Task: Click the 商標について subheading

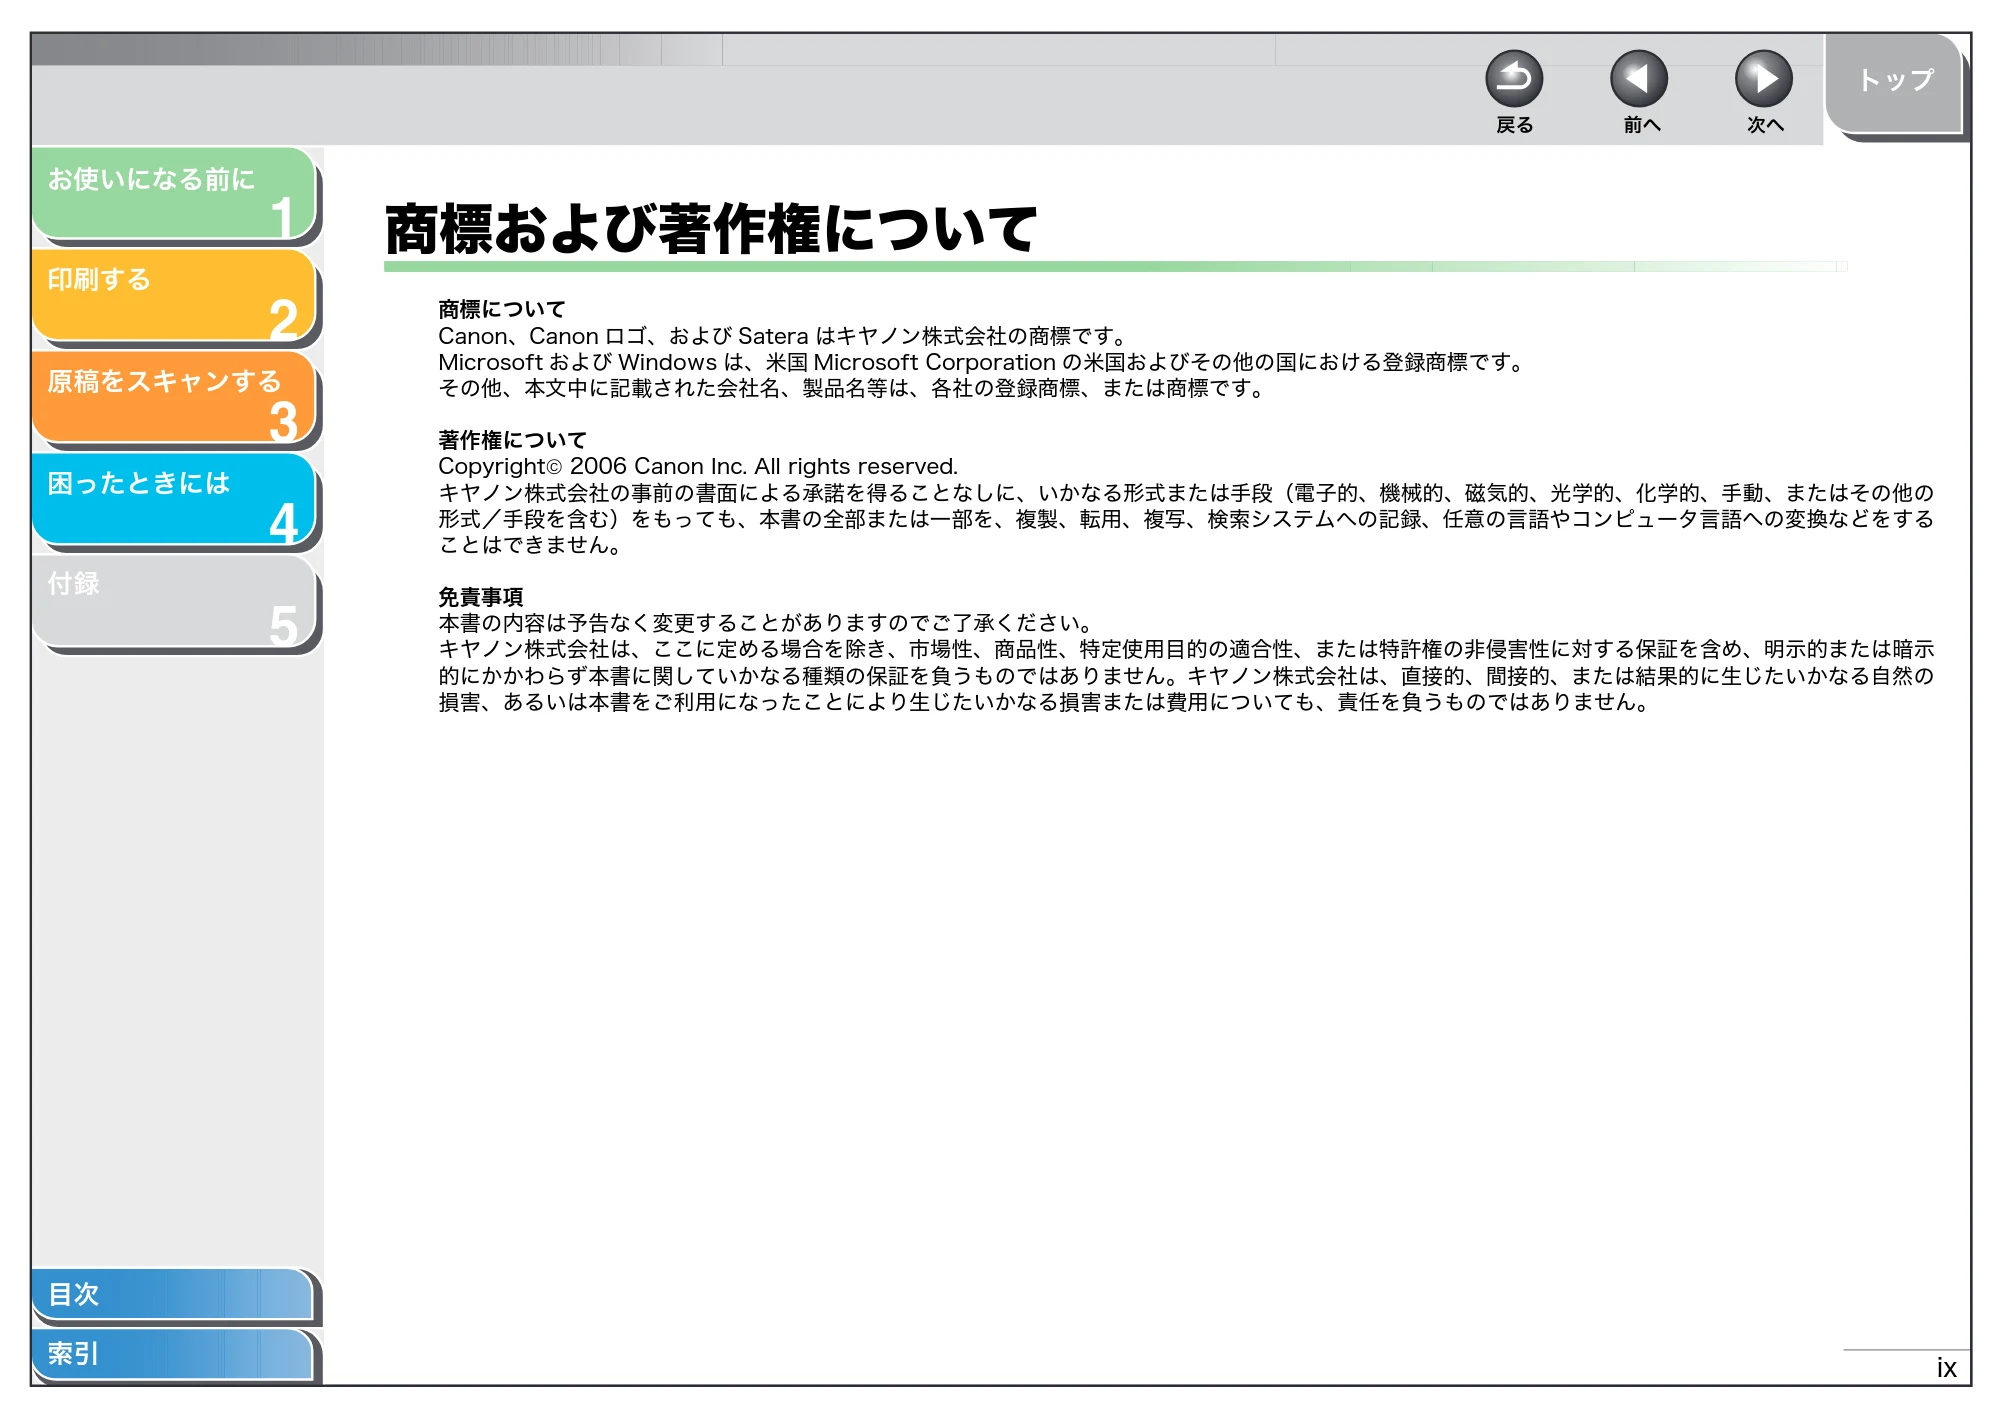Action: (501, 309)
